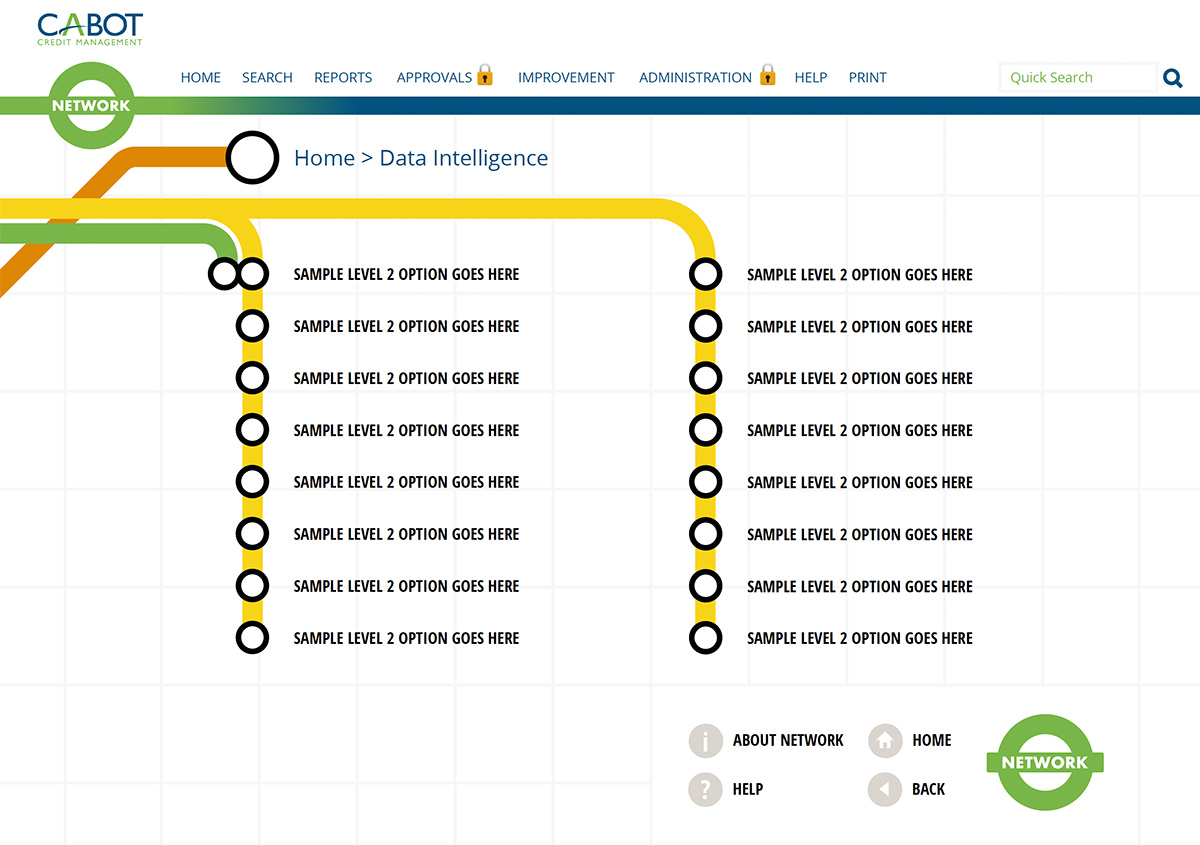This screenshot has height=845, width=1200.
Task: Select first left-column Level 2 option label
Action: click(406, 275)
